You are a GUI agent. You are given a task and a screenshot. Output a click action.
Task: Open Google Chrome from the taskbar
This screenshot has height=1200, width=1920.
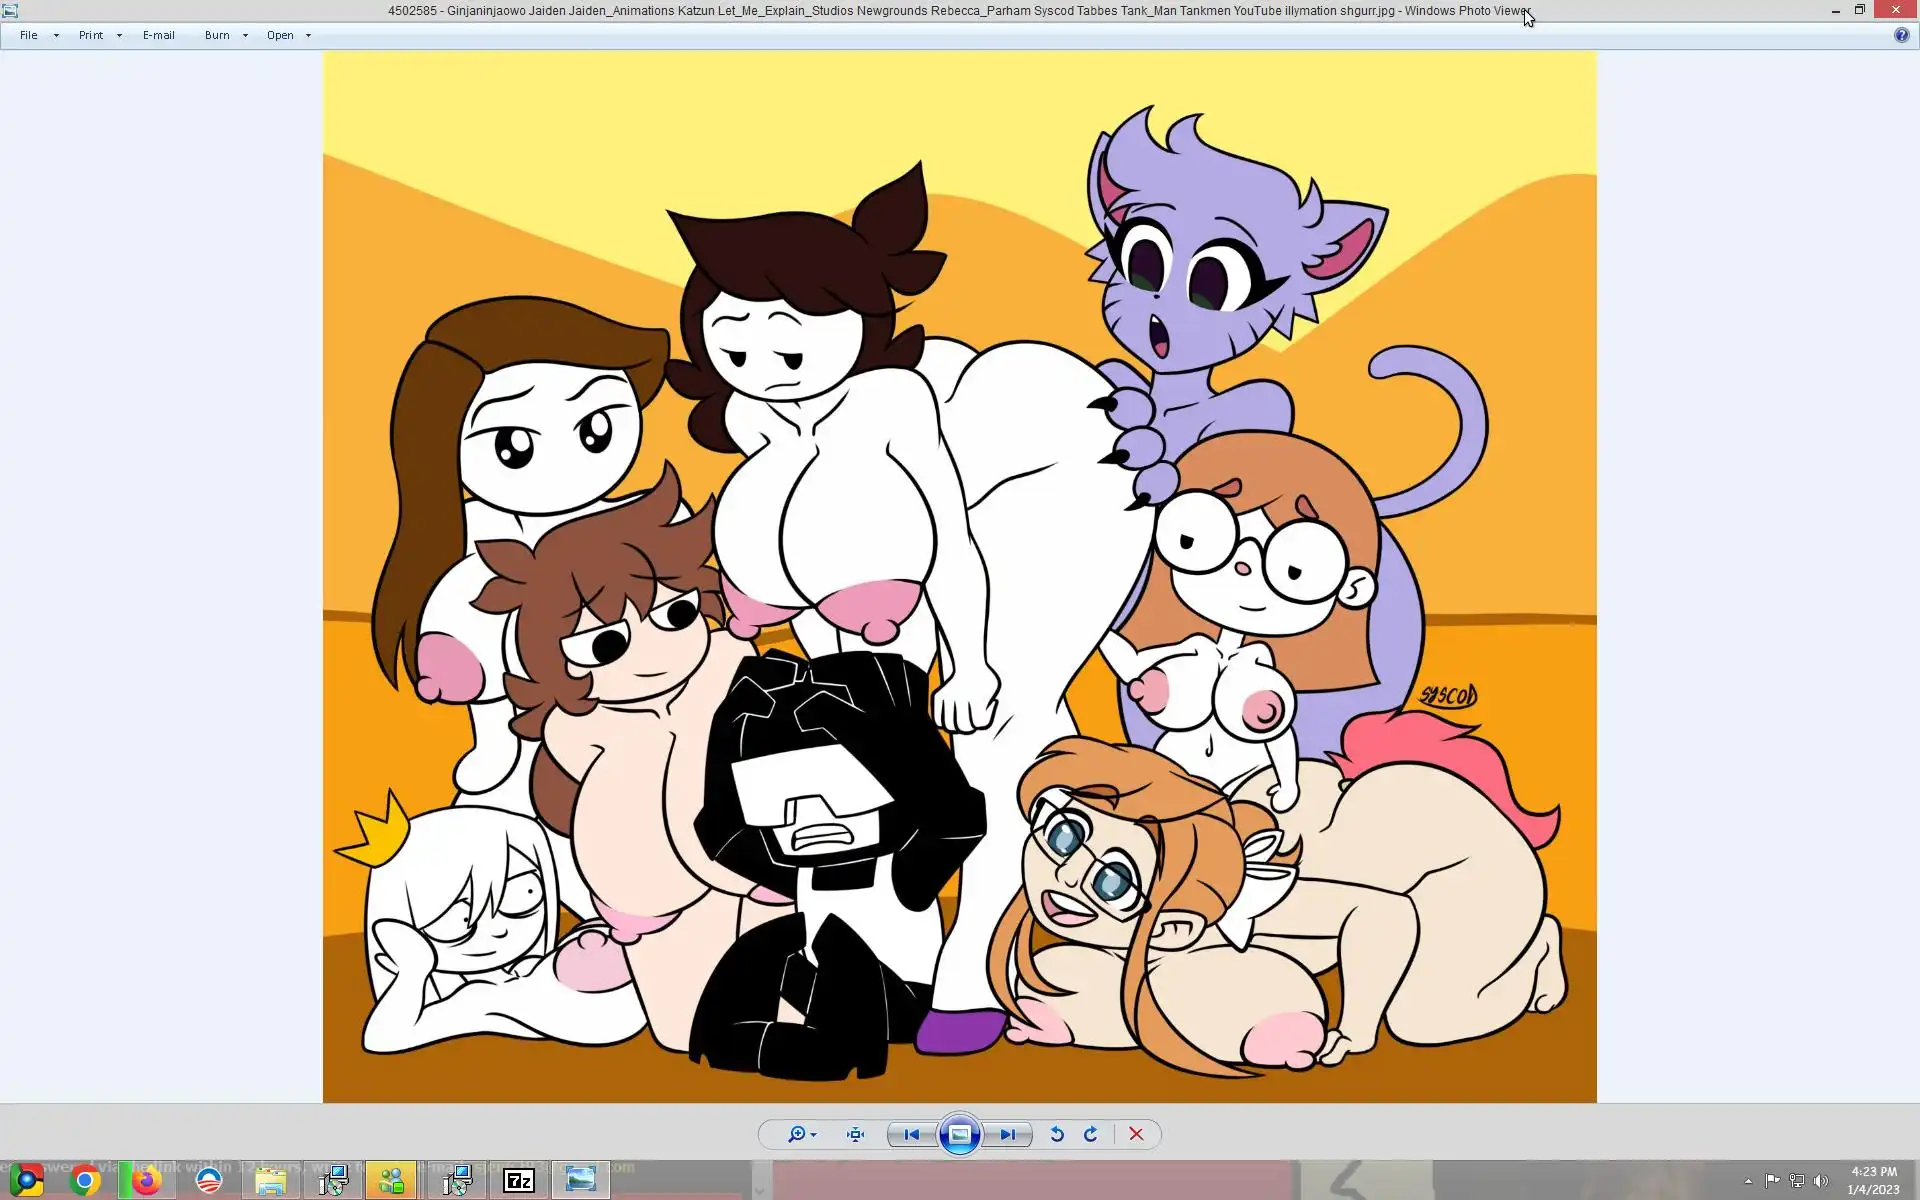85,1181
